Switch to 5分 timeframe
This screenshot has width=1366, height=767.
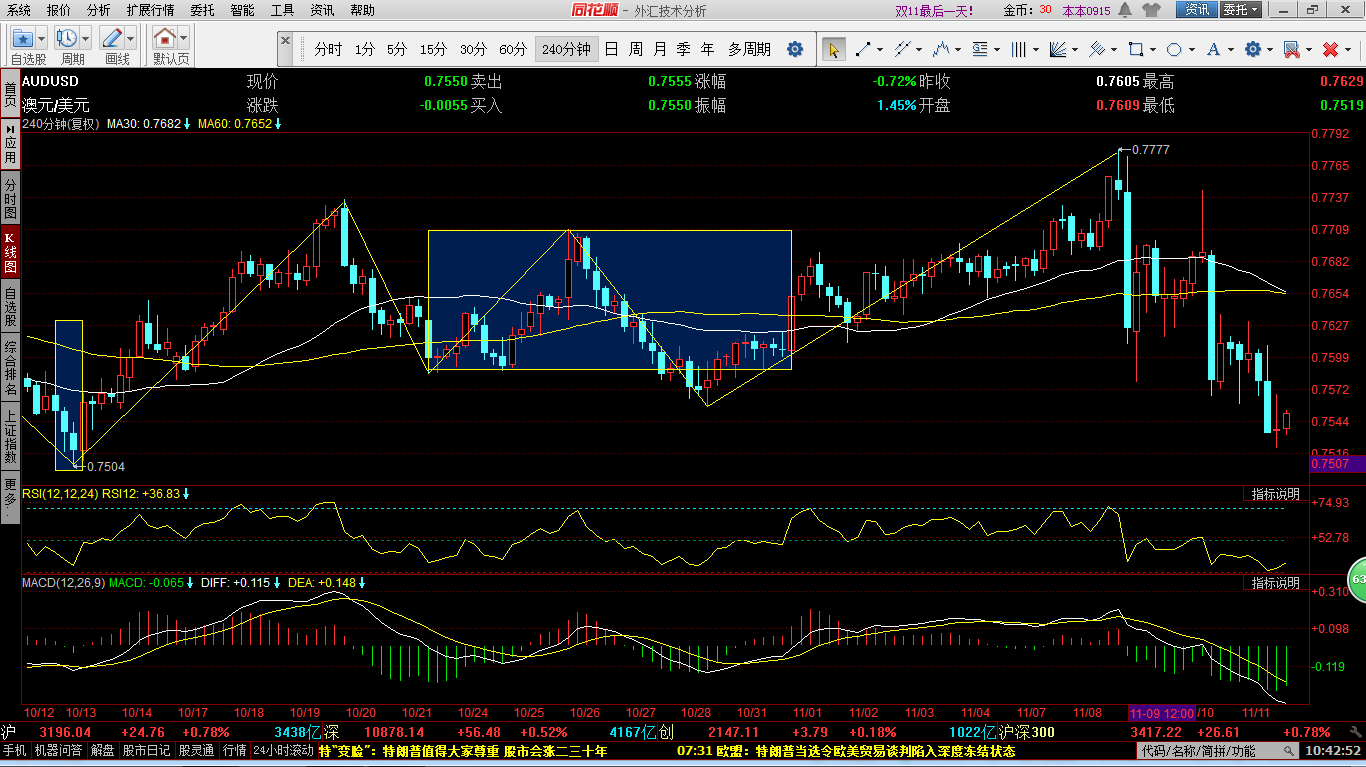tap(397, 49)
